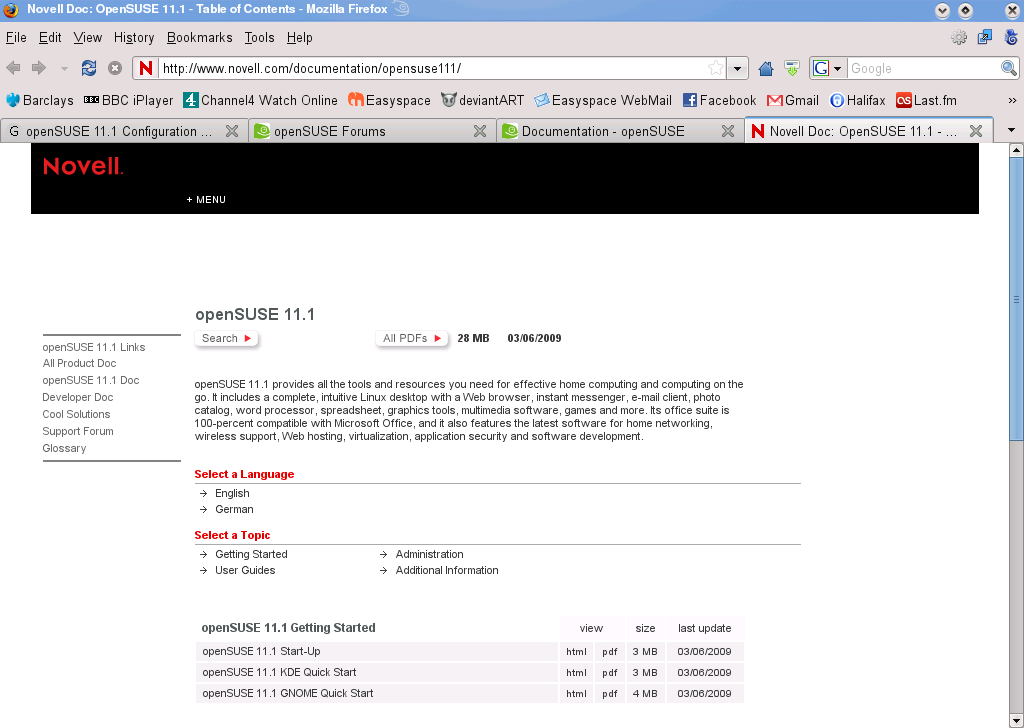Open the File menu

tap(16, 37)
